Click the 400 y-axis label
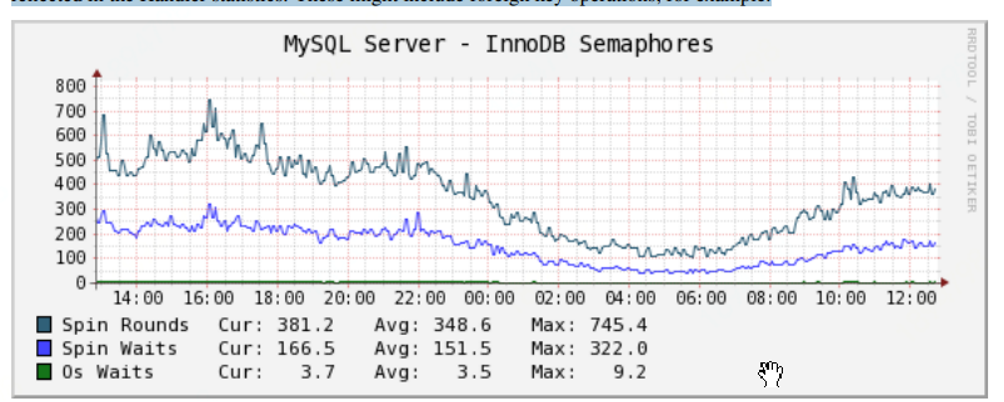1004x402 pixels. [x=71, y=184]
